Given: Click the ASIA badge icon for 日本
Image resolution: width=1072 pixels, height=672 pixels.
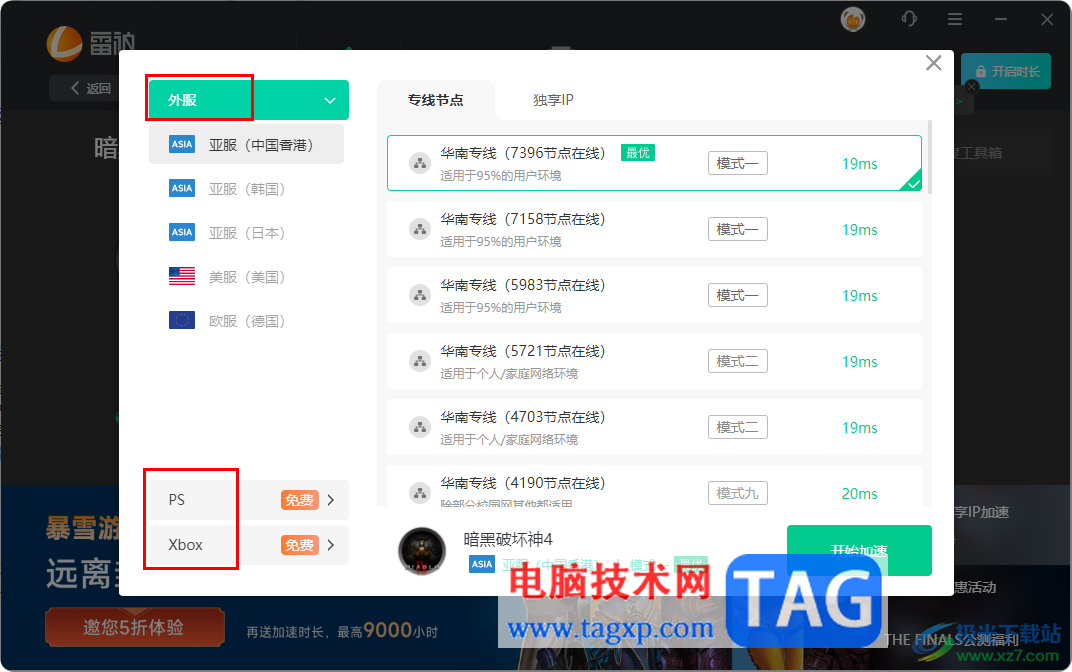Looking at the screenshot, I should 182,232.
